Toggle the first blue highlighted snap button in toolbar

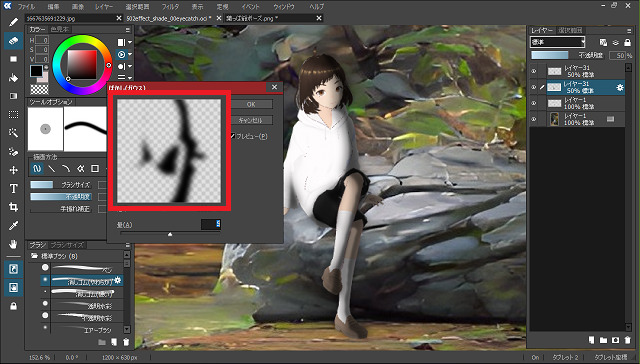coord(13,269)
